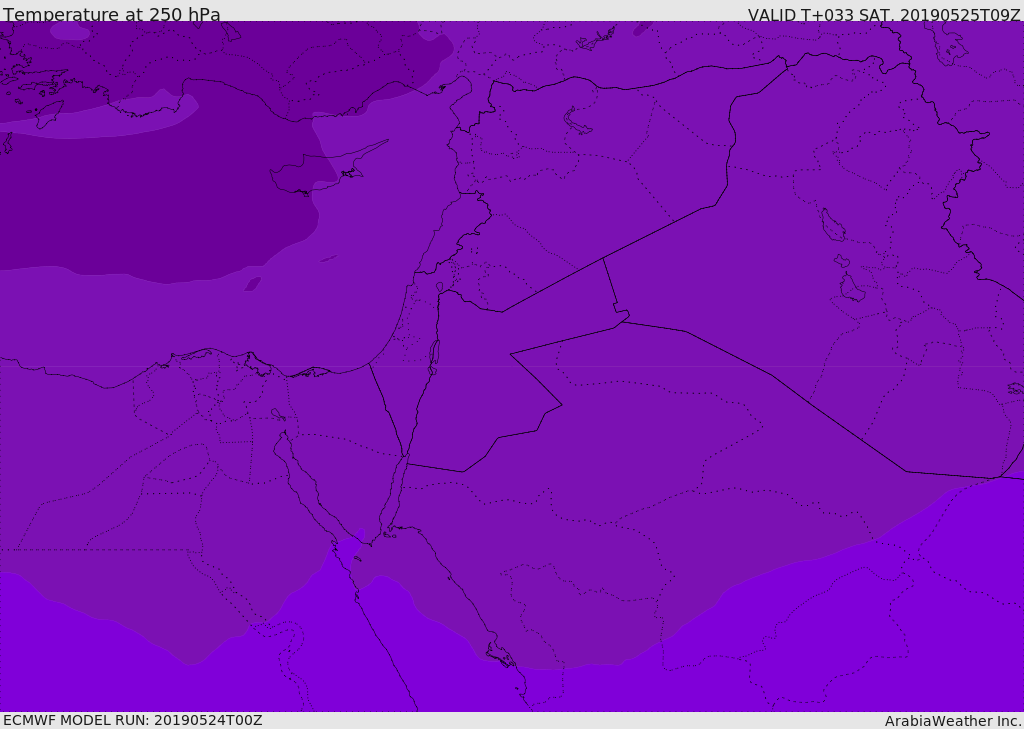The image size is (1024, 729).
Task: Click the 'Temperature at 250 hPa' title
Action: (112, 14)
